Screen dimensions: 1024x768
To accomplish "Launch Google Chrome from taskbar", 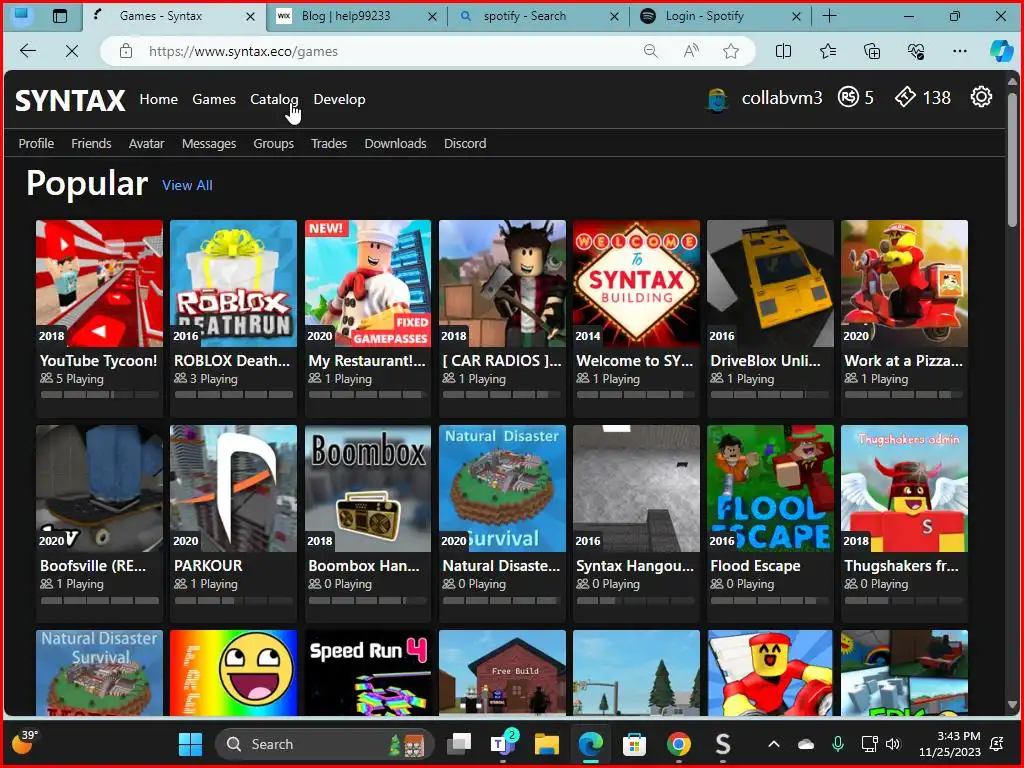I will point(679,744).
